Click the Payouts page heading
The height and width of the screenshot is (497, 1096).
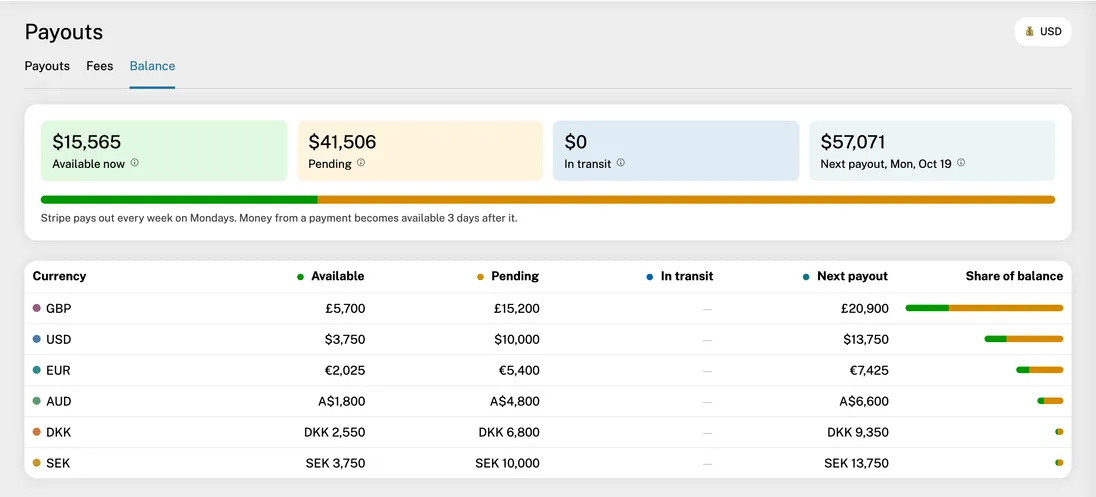(x=64, y=31)
